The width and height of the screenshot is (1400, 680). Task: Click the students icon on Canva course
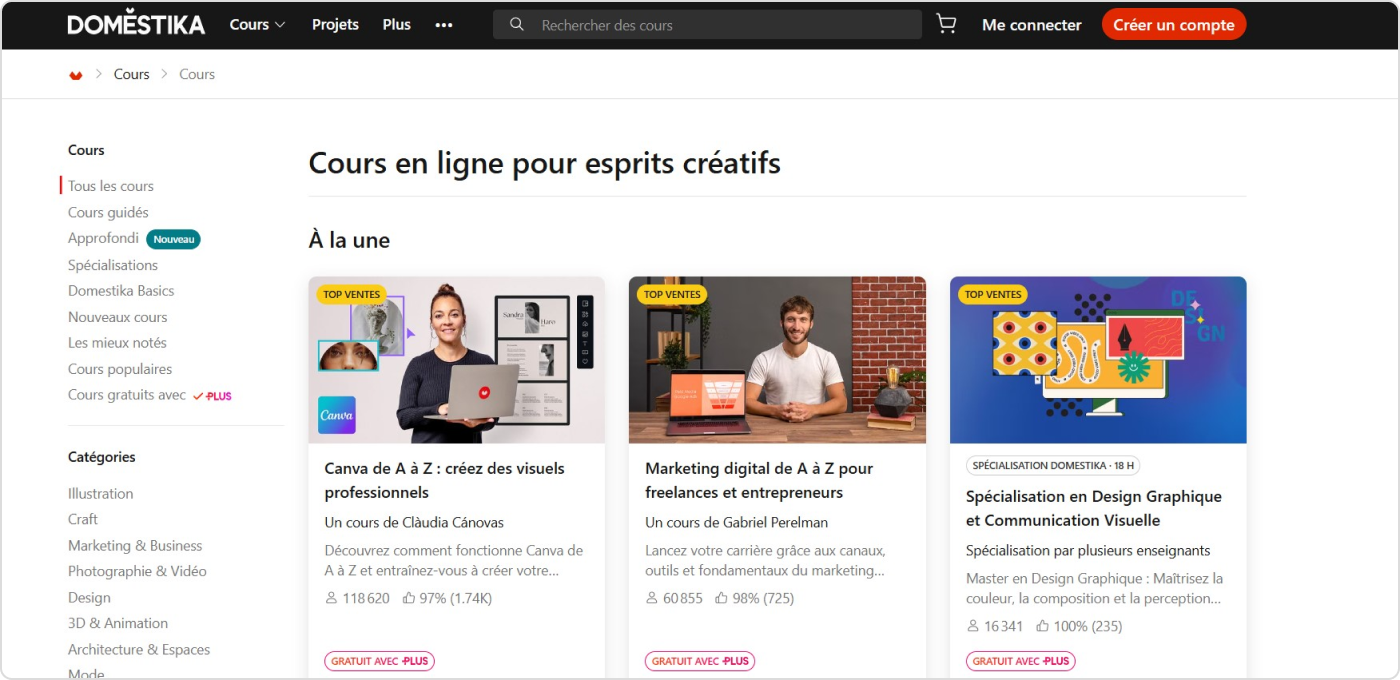[331, 598]
